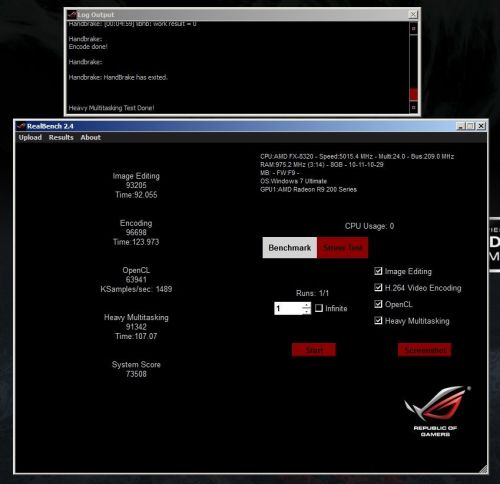This screenshot has height=484, width=500.
Task: Click the Log Output title bar icon
Action: pyautogui.click(x=72, y=14)
